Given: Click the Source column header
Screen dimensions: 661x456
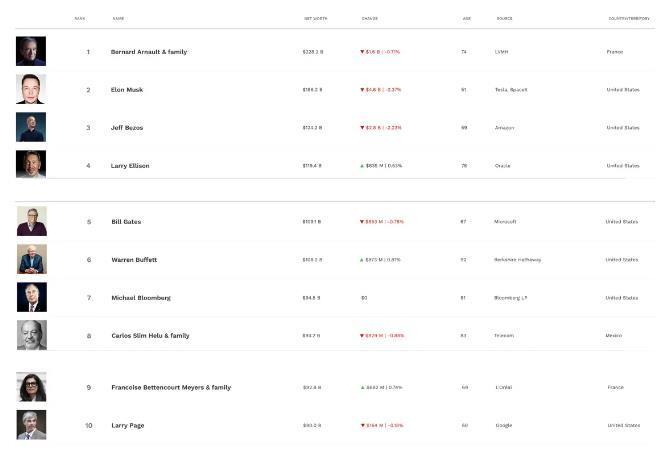Looking at the screenshot, I should [x=504, y=18].
